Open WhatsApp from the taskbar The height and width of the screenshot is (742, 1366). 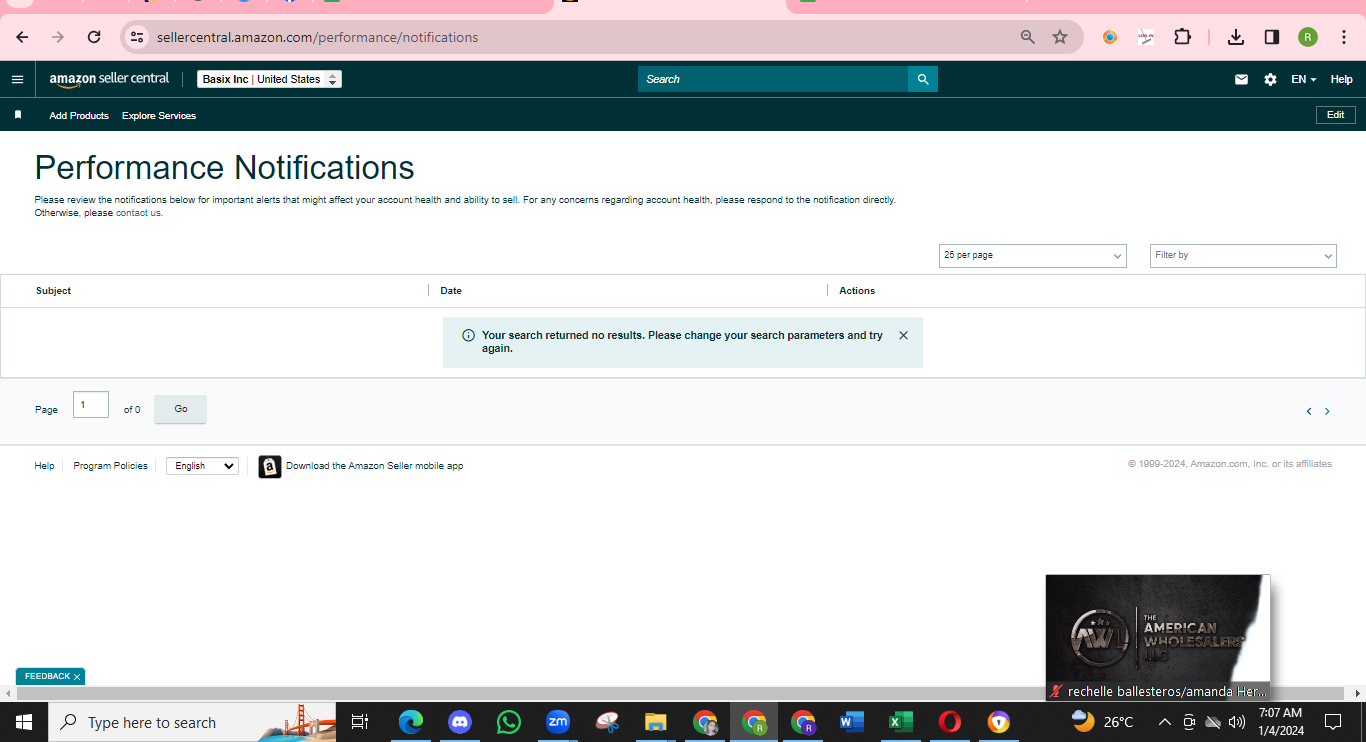point(509,722)
